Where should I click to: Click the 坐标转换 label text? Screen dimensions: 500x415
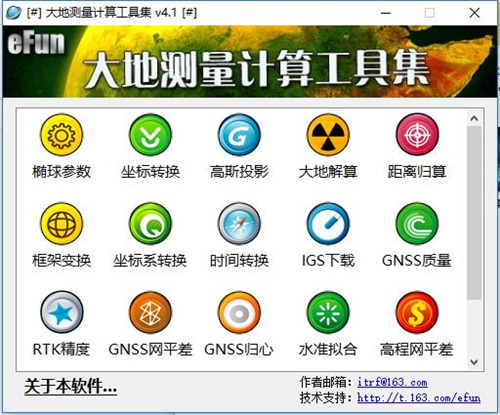point(150,172)
